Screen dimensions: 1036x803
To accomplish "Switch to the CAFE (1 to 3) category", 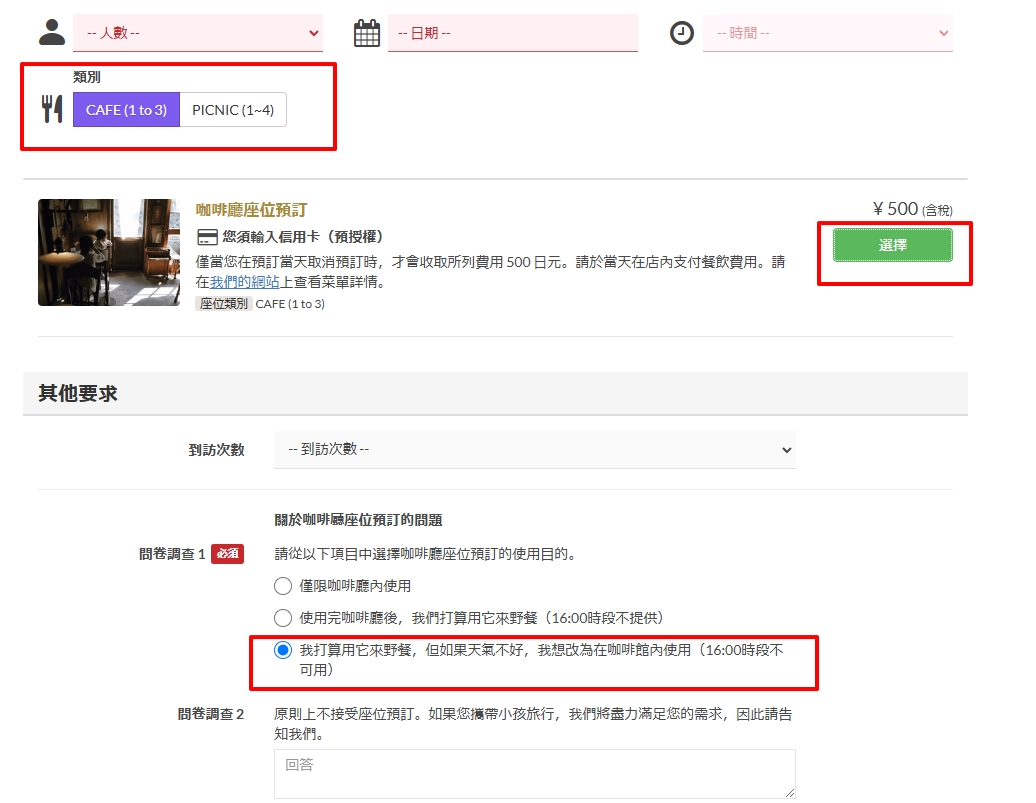I will (126, 110).
